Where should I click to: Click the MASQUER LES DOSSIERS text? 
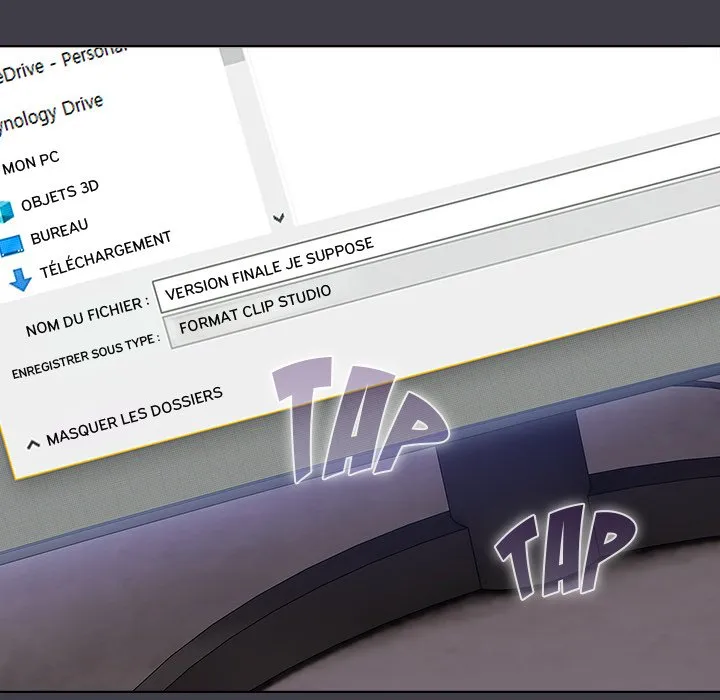(x=135, y=415)
